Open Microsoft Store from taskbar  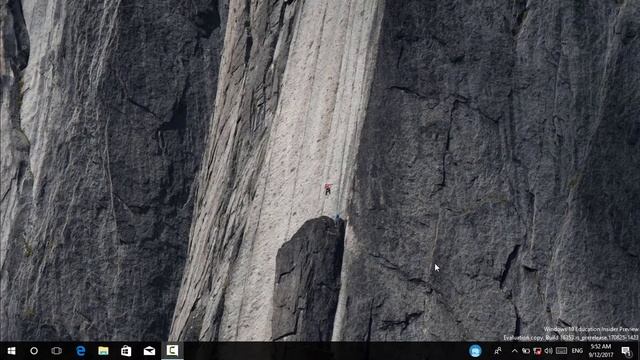click(x=126, y=351)
